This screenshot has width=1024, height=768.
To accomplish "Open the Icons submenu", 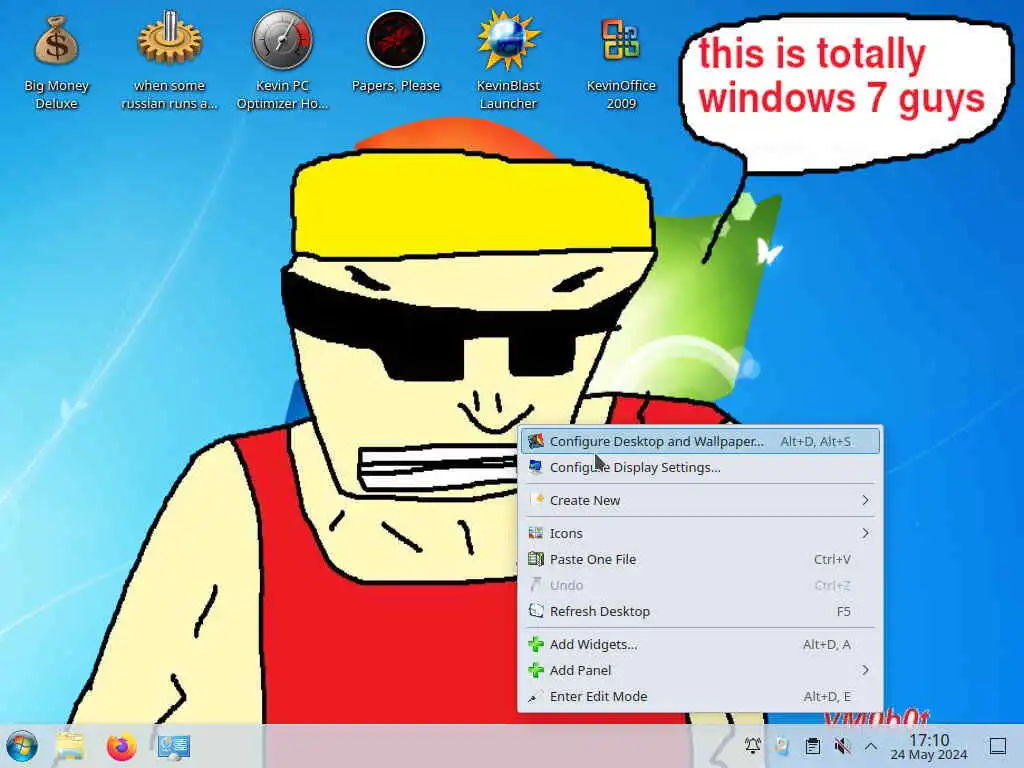I will (700, 533).
